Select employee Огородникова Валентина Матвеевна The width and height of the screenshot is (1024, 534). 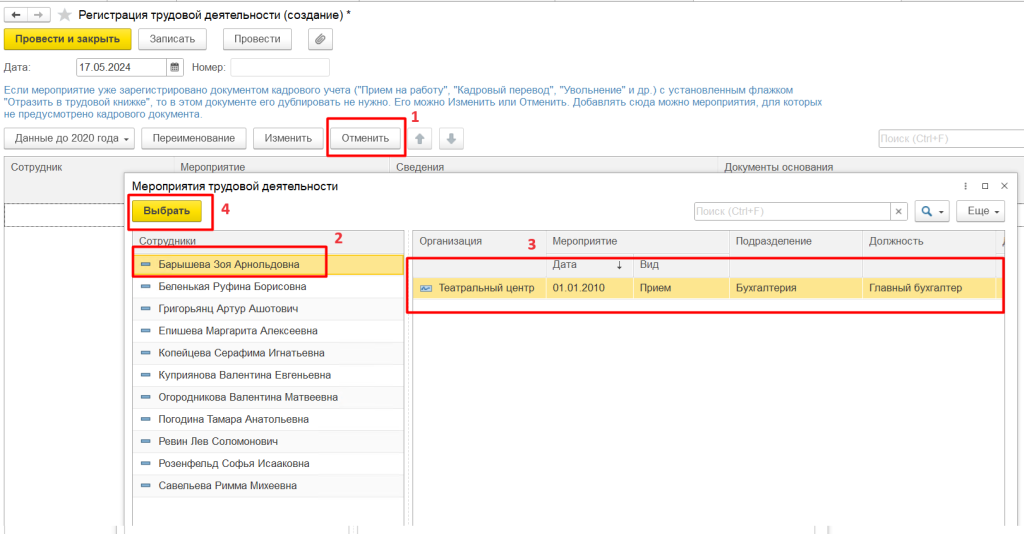point(268,398)
